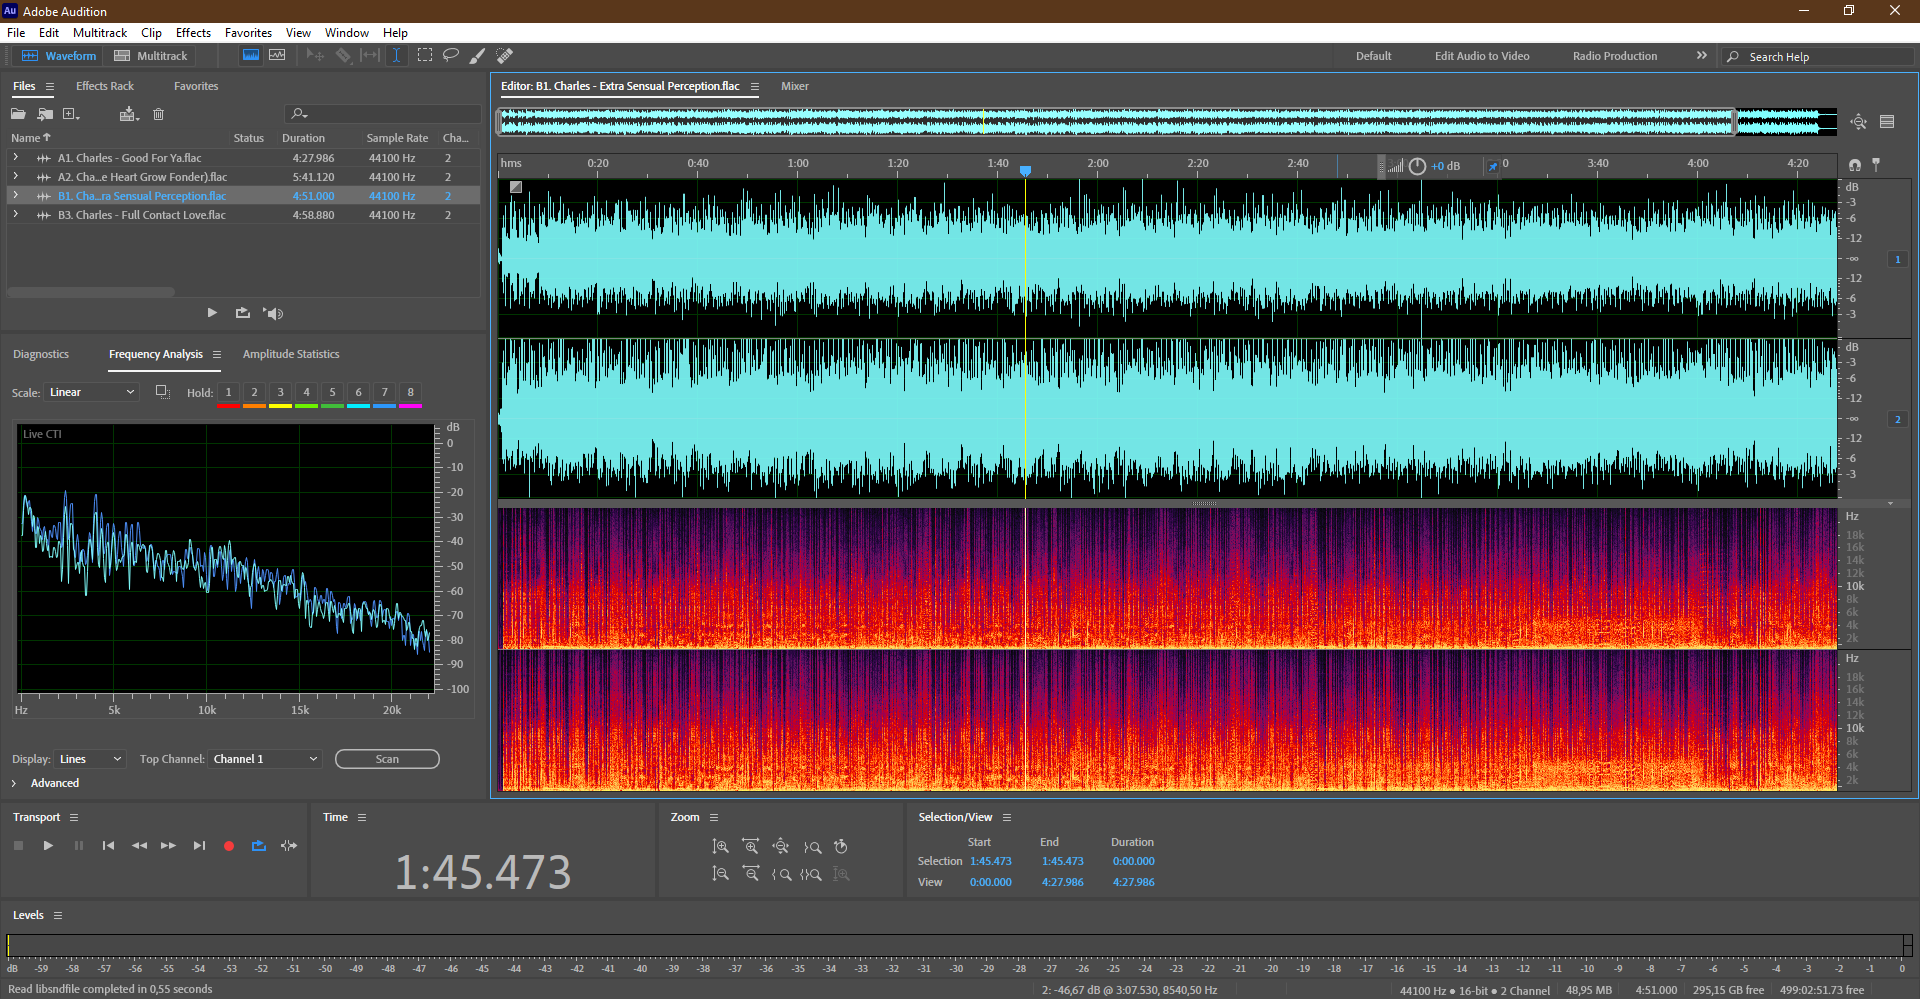This screenshot has width=1920, height=999.
Task: Click the red Hold 1 color button
Action: tap(228, 393)
